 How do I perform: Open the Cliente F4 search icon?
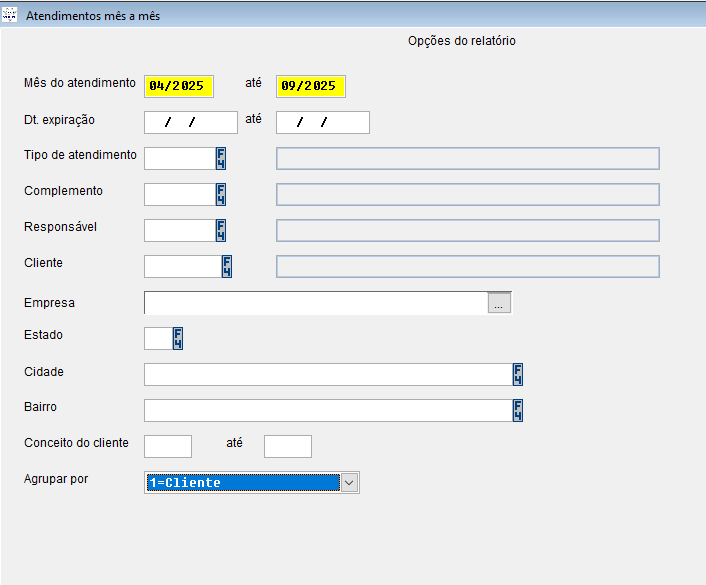(227, 266)
